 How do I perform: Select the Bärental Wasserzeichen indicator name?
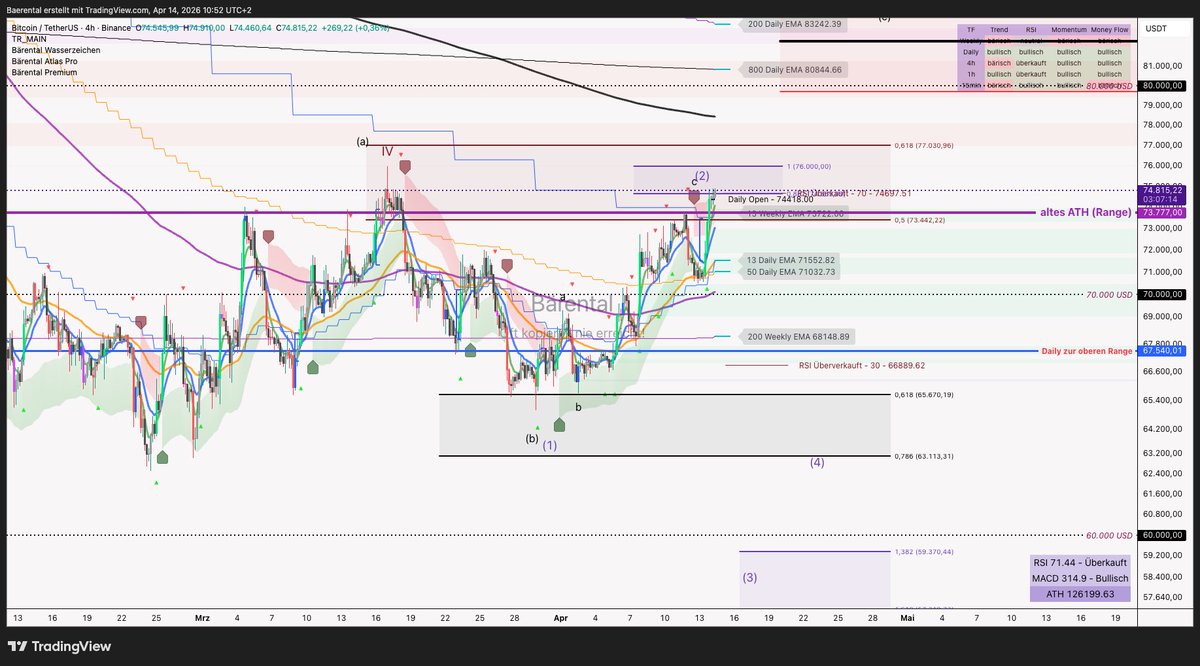pos(56,50)
